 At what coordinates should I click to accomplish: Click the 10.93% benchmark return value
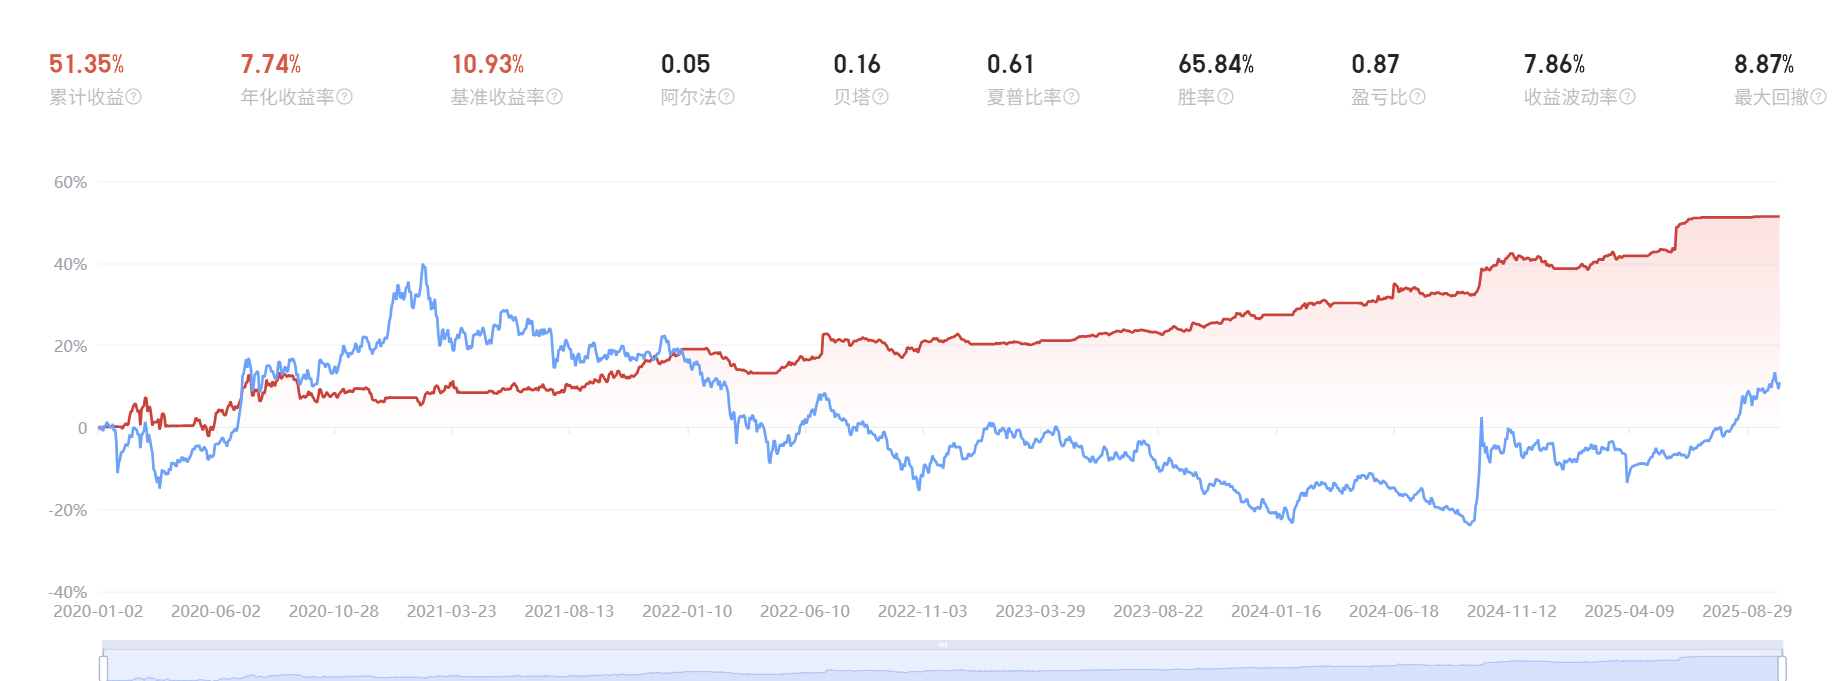point(488,65)
